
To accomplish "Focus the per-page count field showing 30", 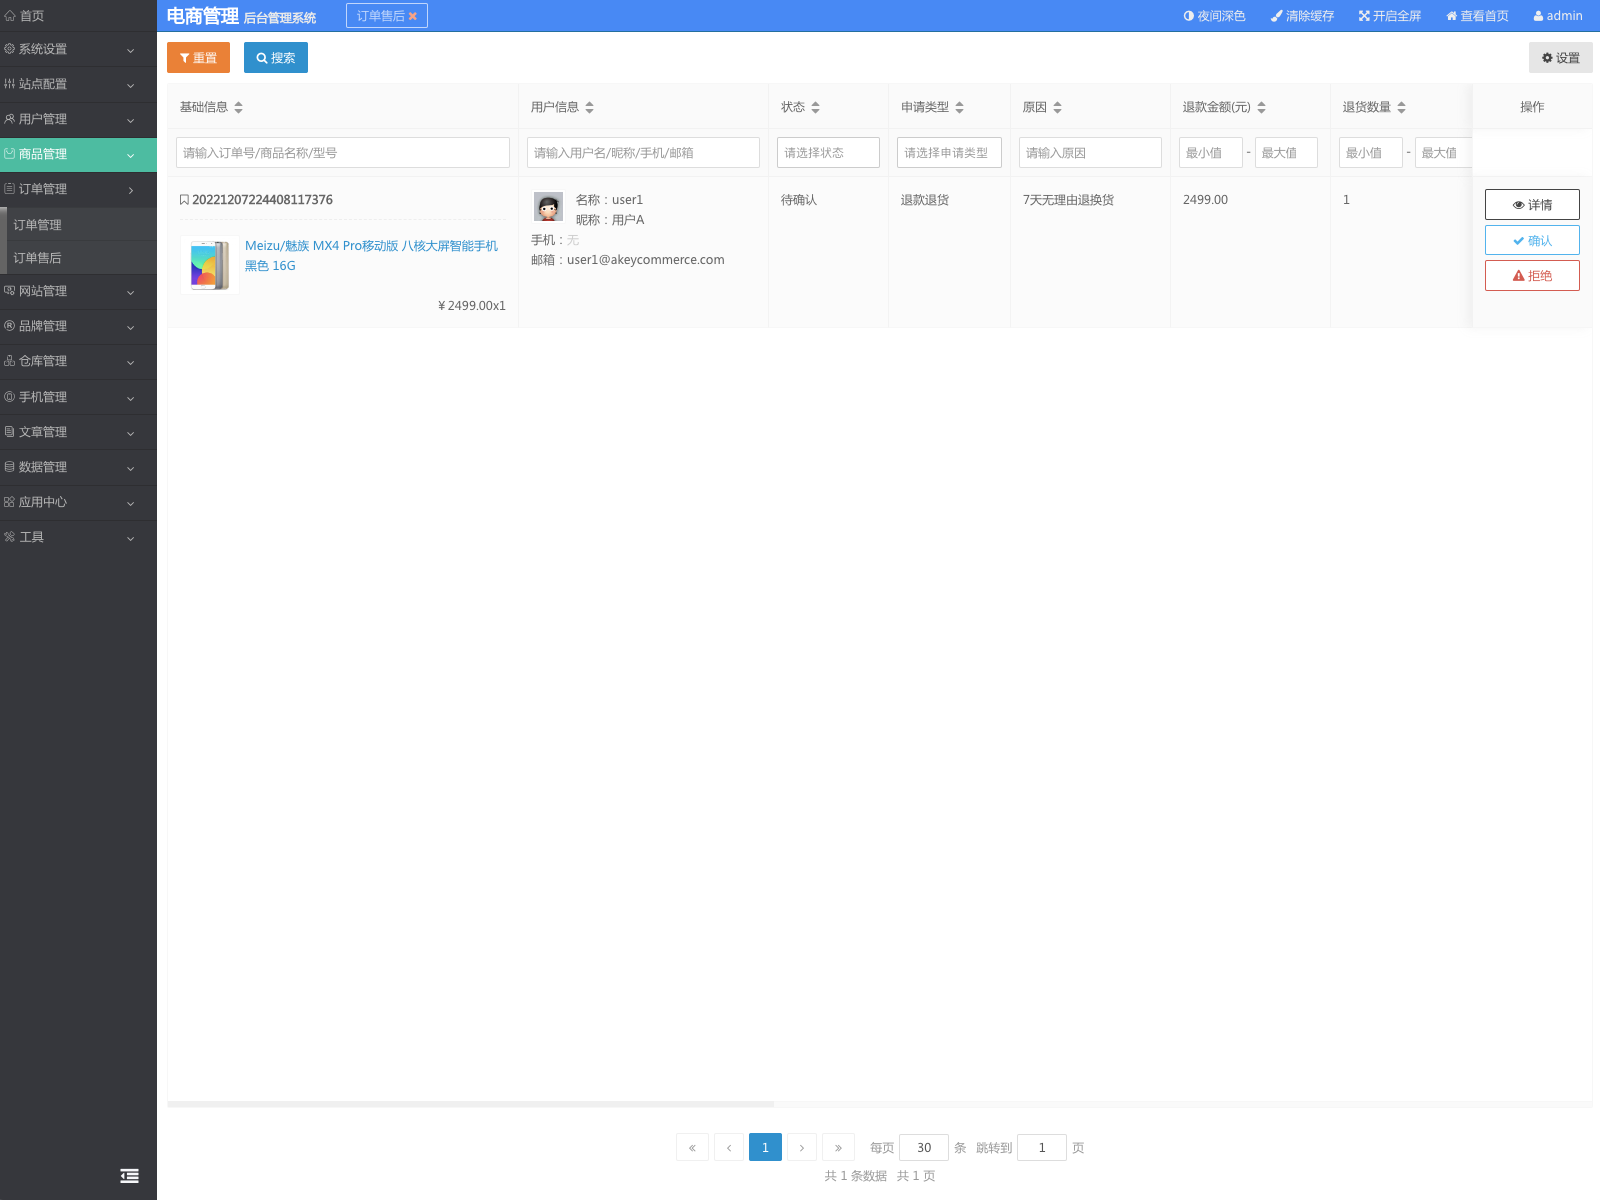I will click(924, 1147).
